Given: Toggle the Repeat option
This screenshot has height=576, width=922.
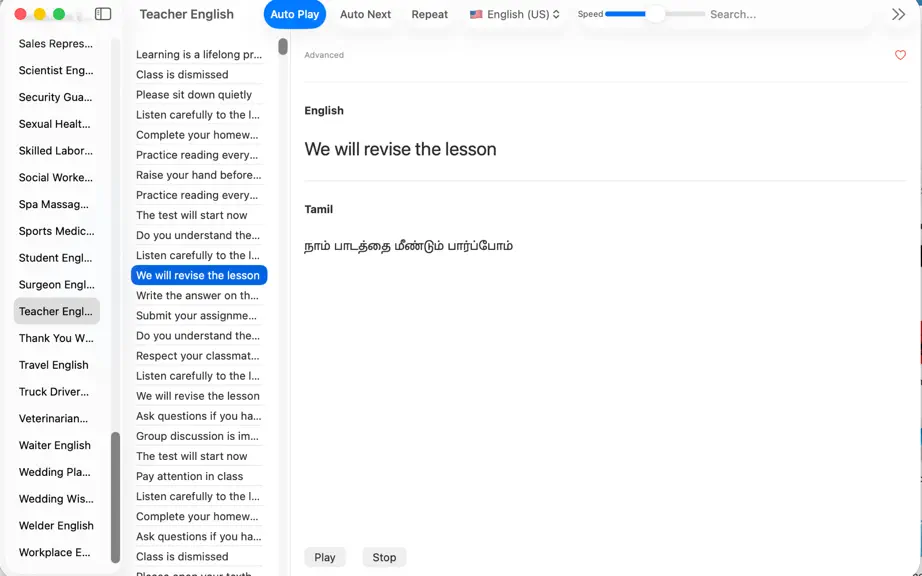Looking at the screenshot, I should [x=429, y=14].
